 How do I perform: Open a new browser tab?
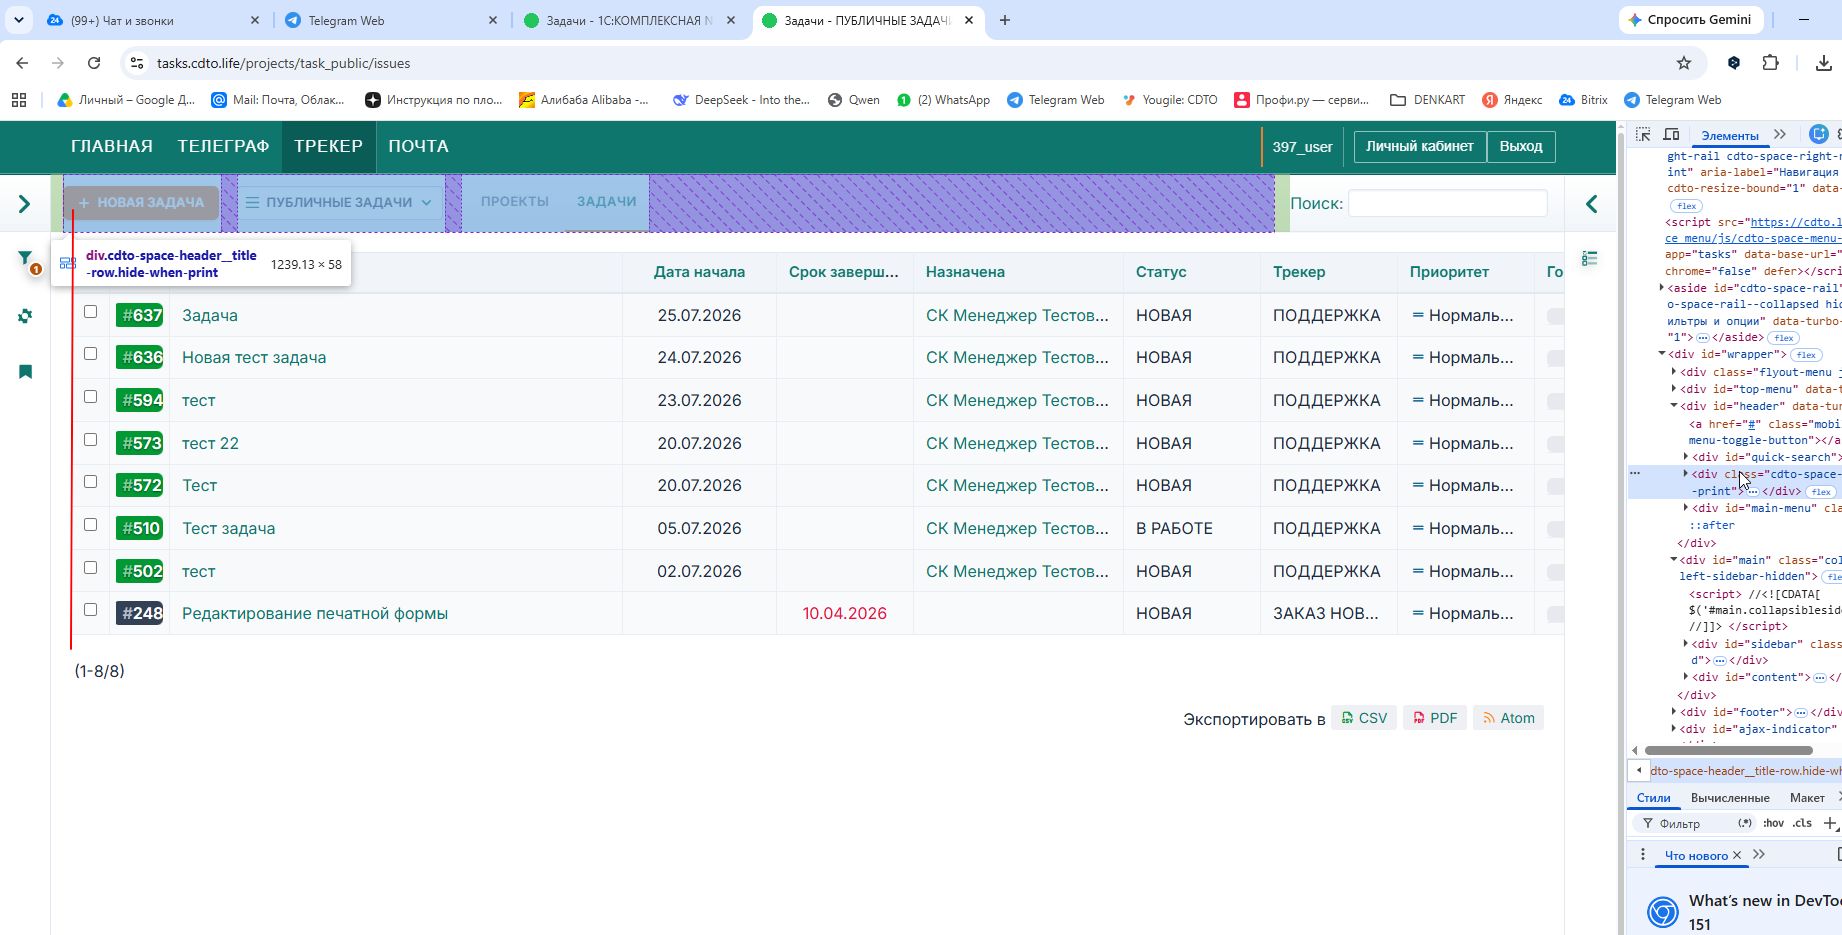(x=1005, y=20)
